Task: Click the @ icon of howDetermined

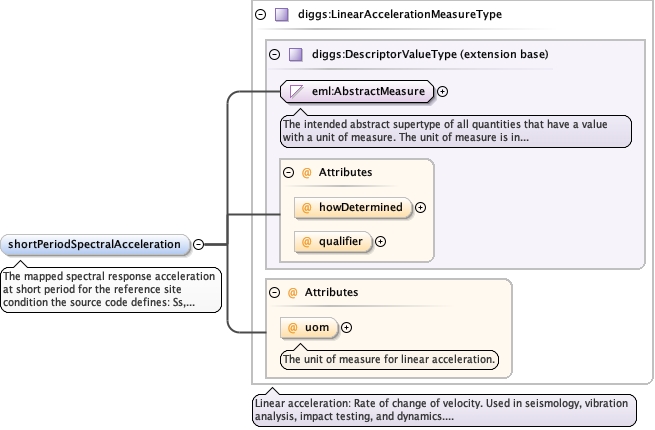Action: pyautogui.click(x=307, y=208)
